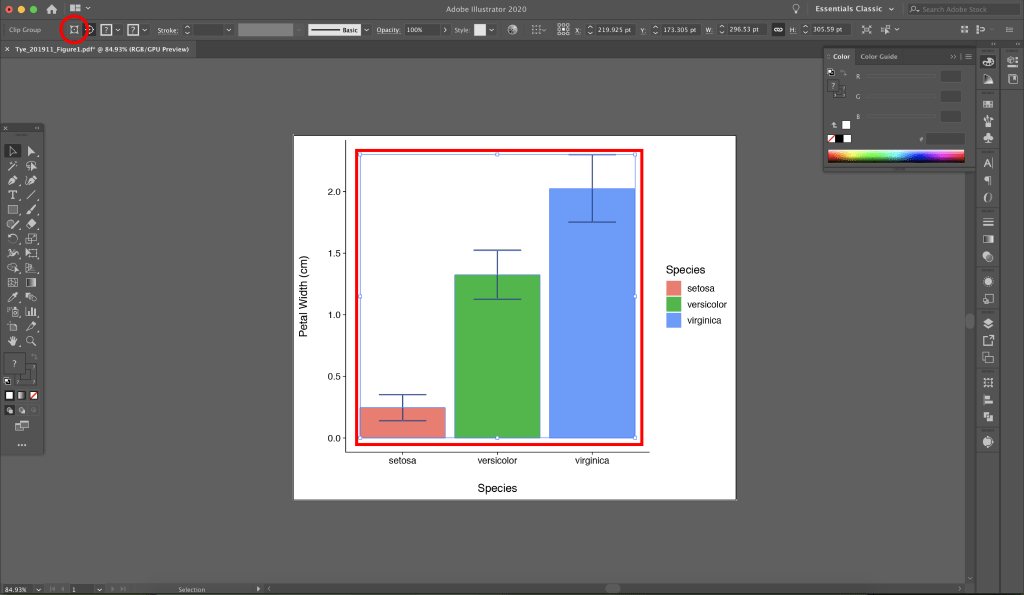Select the Type tool

tap(13, 195)
